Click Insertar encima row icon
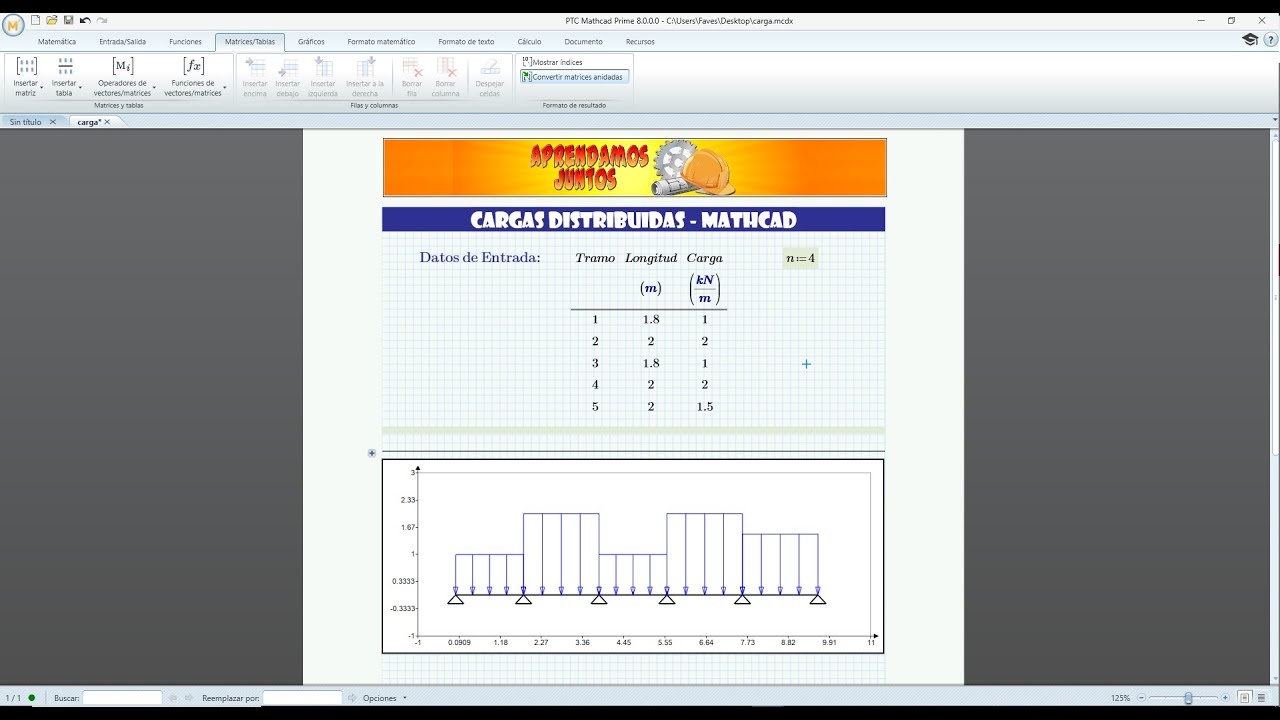 [255, 67]
